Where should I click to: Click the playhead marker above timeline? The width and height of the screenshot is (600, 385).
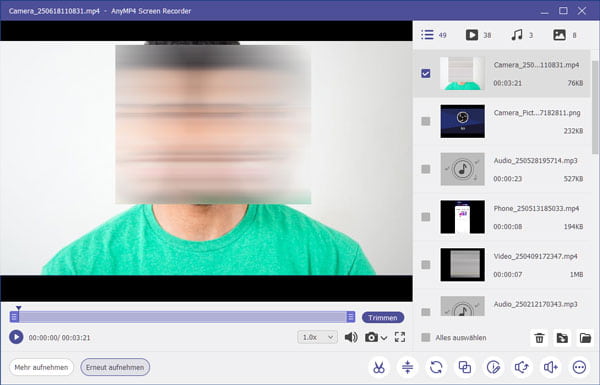point(18,308)
